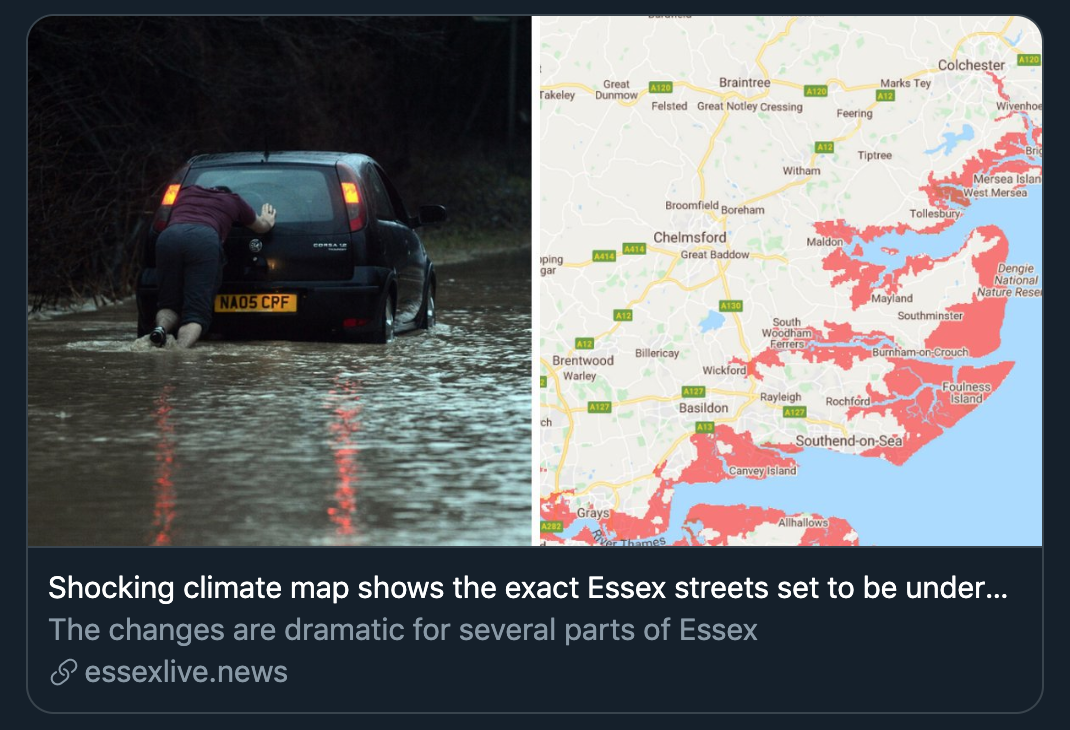Screen dimensions: 1070x730
Task: Click the A12 road badge near Brentwood
Action: pos(584,343)
